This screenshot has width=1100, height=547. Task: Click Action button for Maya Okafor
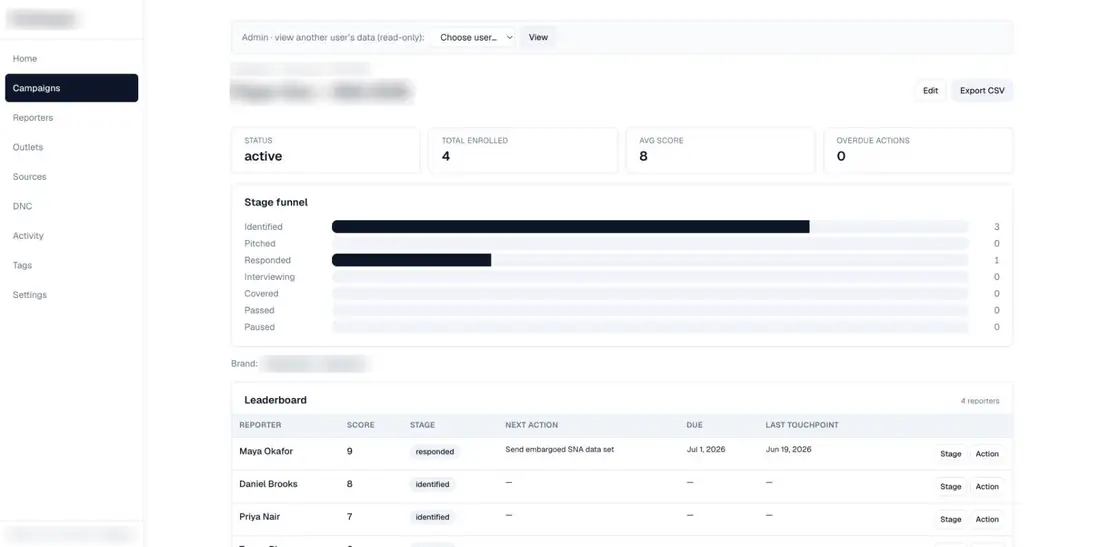(987, 454)
